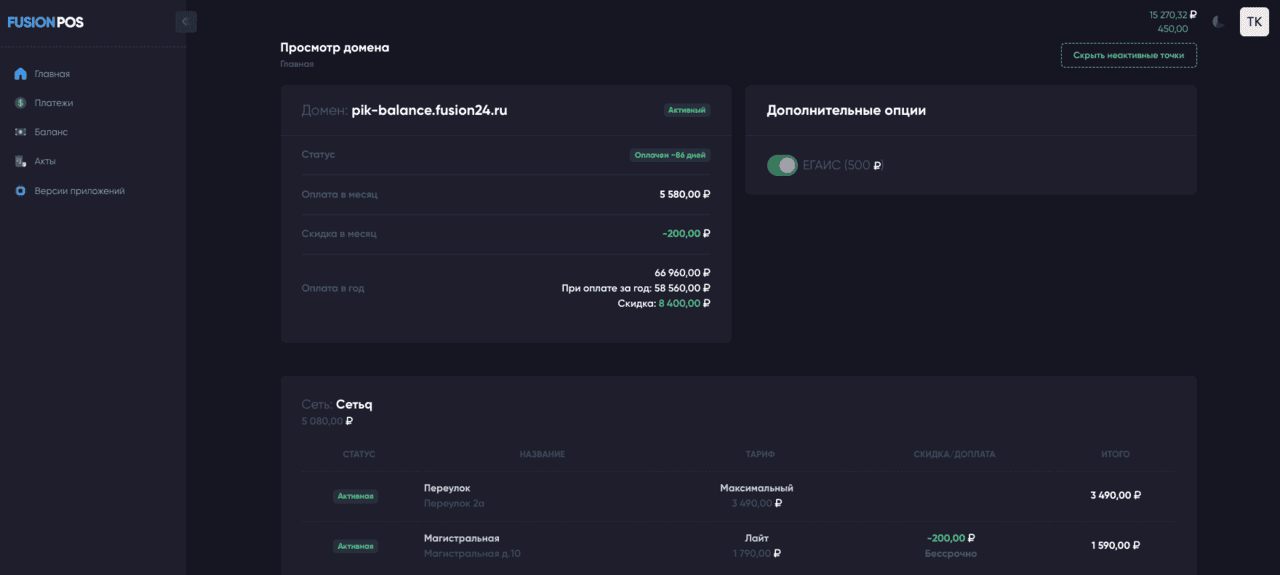Click network total 5 080,00 ₽

point(327,421)
